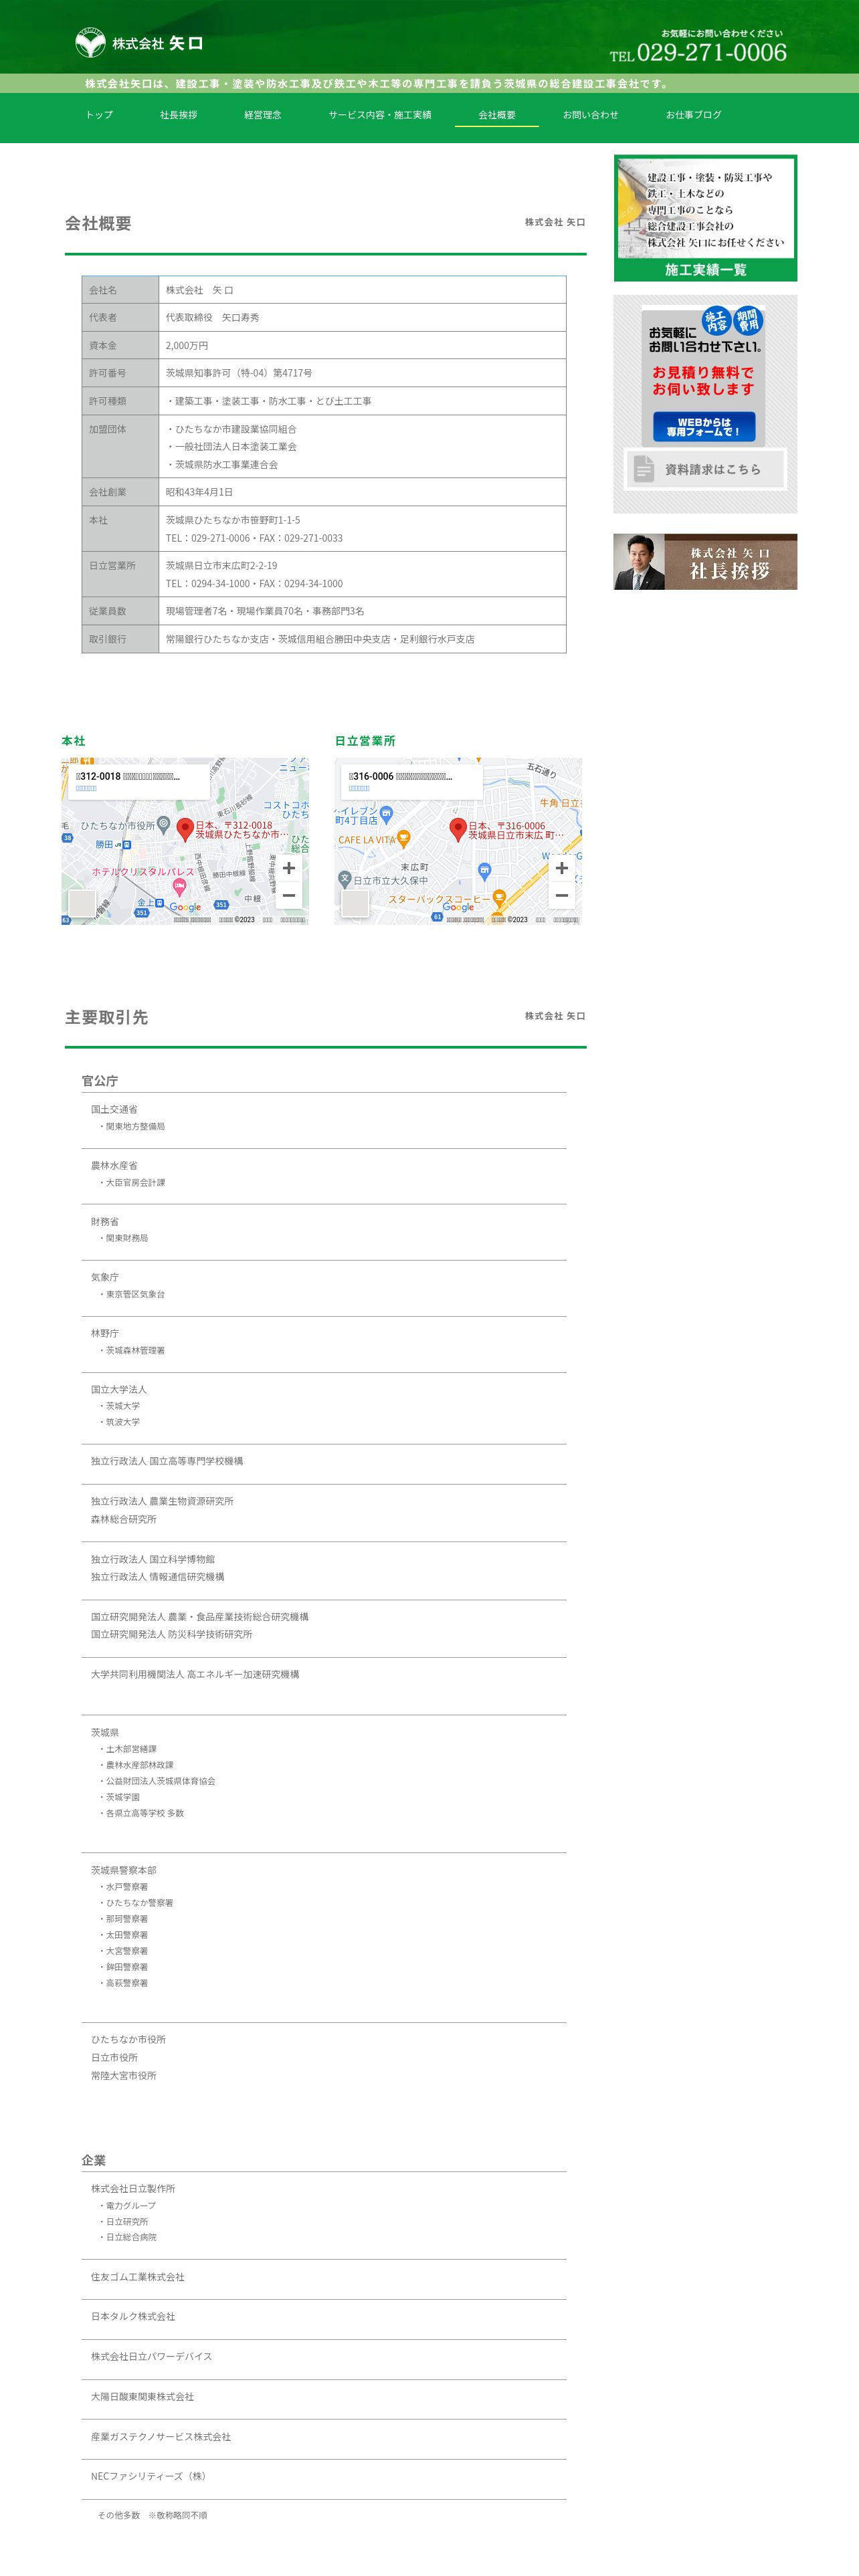The height and width of the screenshot is (2576, 859).
Task: Switch map layer thumbnail on 日立営業所 map
Action: pyautogui.click(x=355, y=903)
